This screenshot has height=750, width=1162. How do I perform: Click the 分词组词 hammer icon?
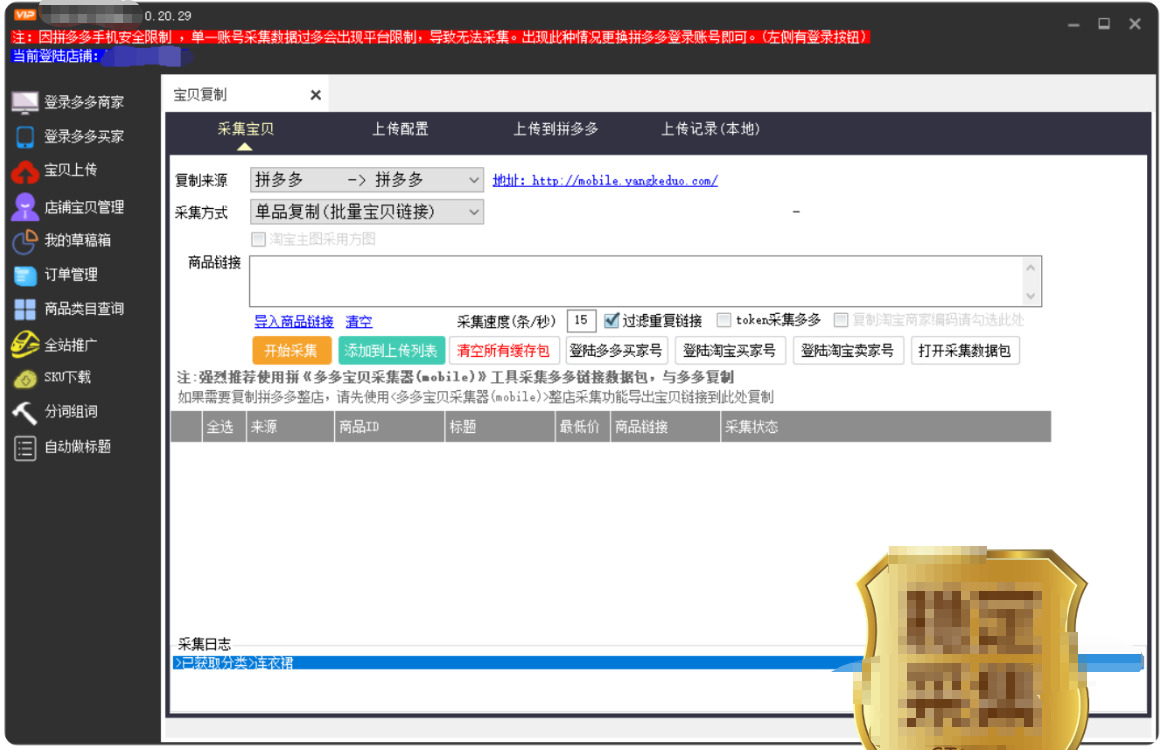pos(25,412)
